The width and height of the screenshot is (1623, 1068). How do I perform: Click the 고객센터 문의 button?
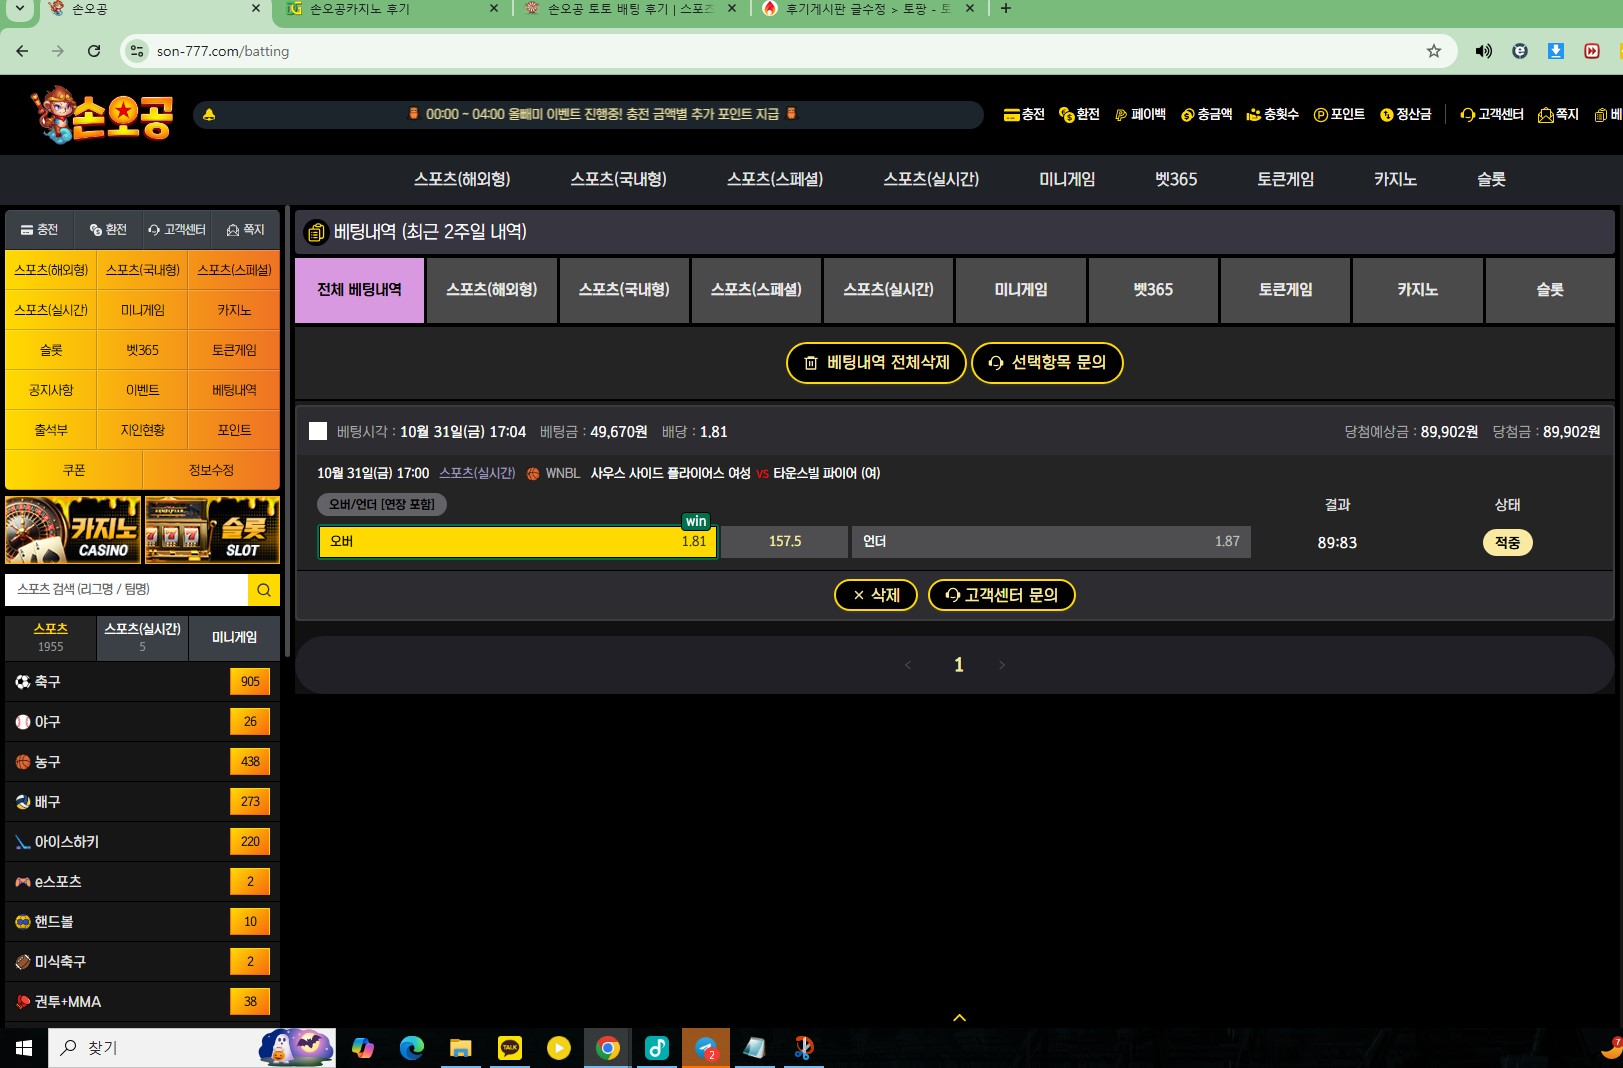coord(1001,595)
